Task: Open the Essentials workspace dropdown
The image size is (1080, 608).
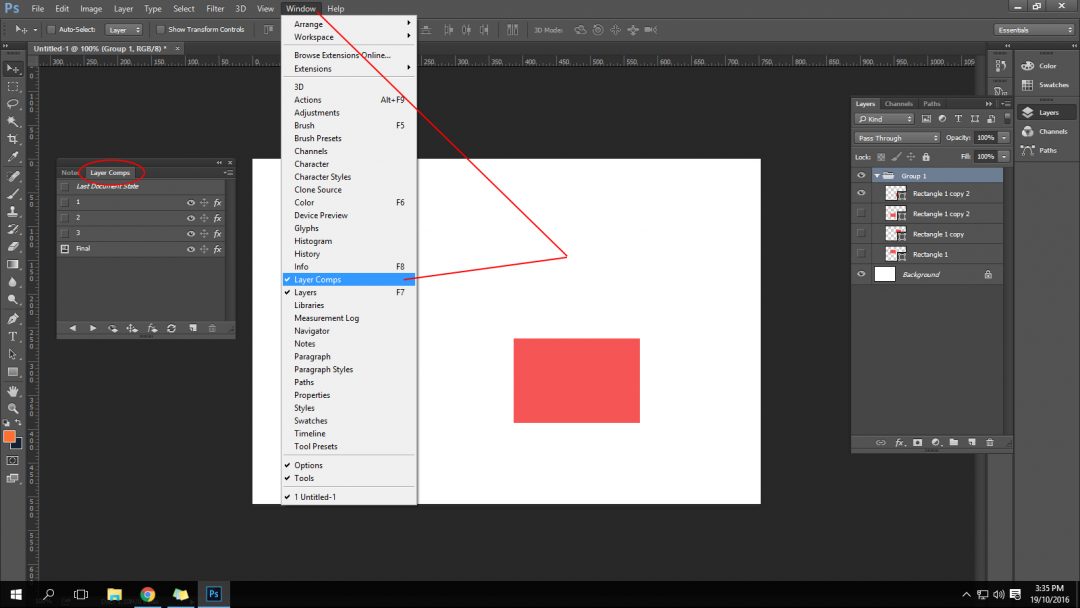Action: coord(1035,30)
